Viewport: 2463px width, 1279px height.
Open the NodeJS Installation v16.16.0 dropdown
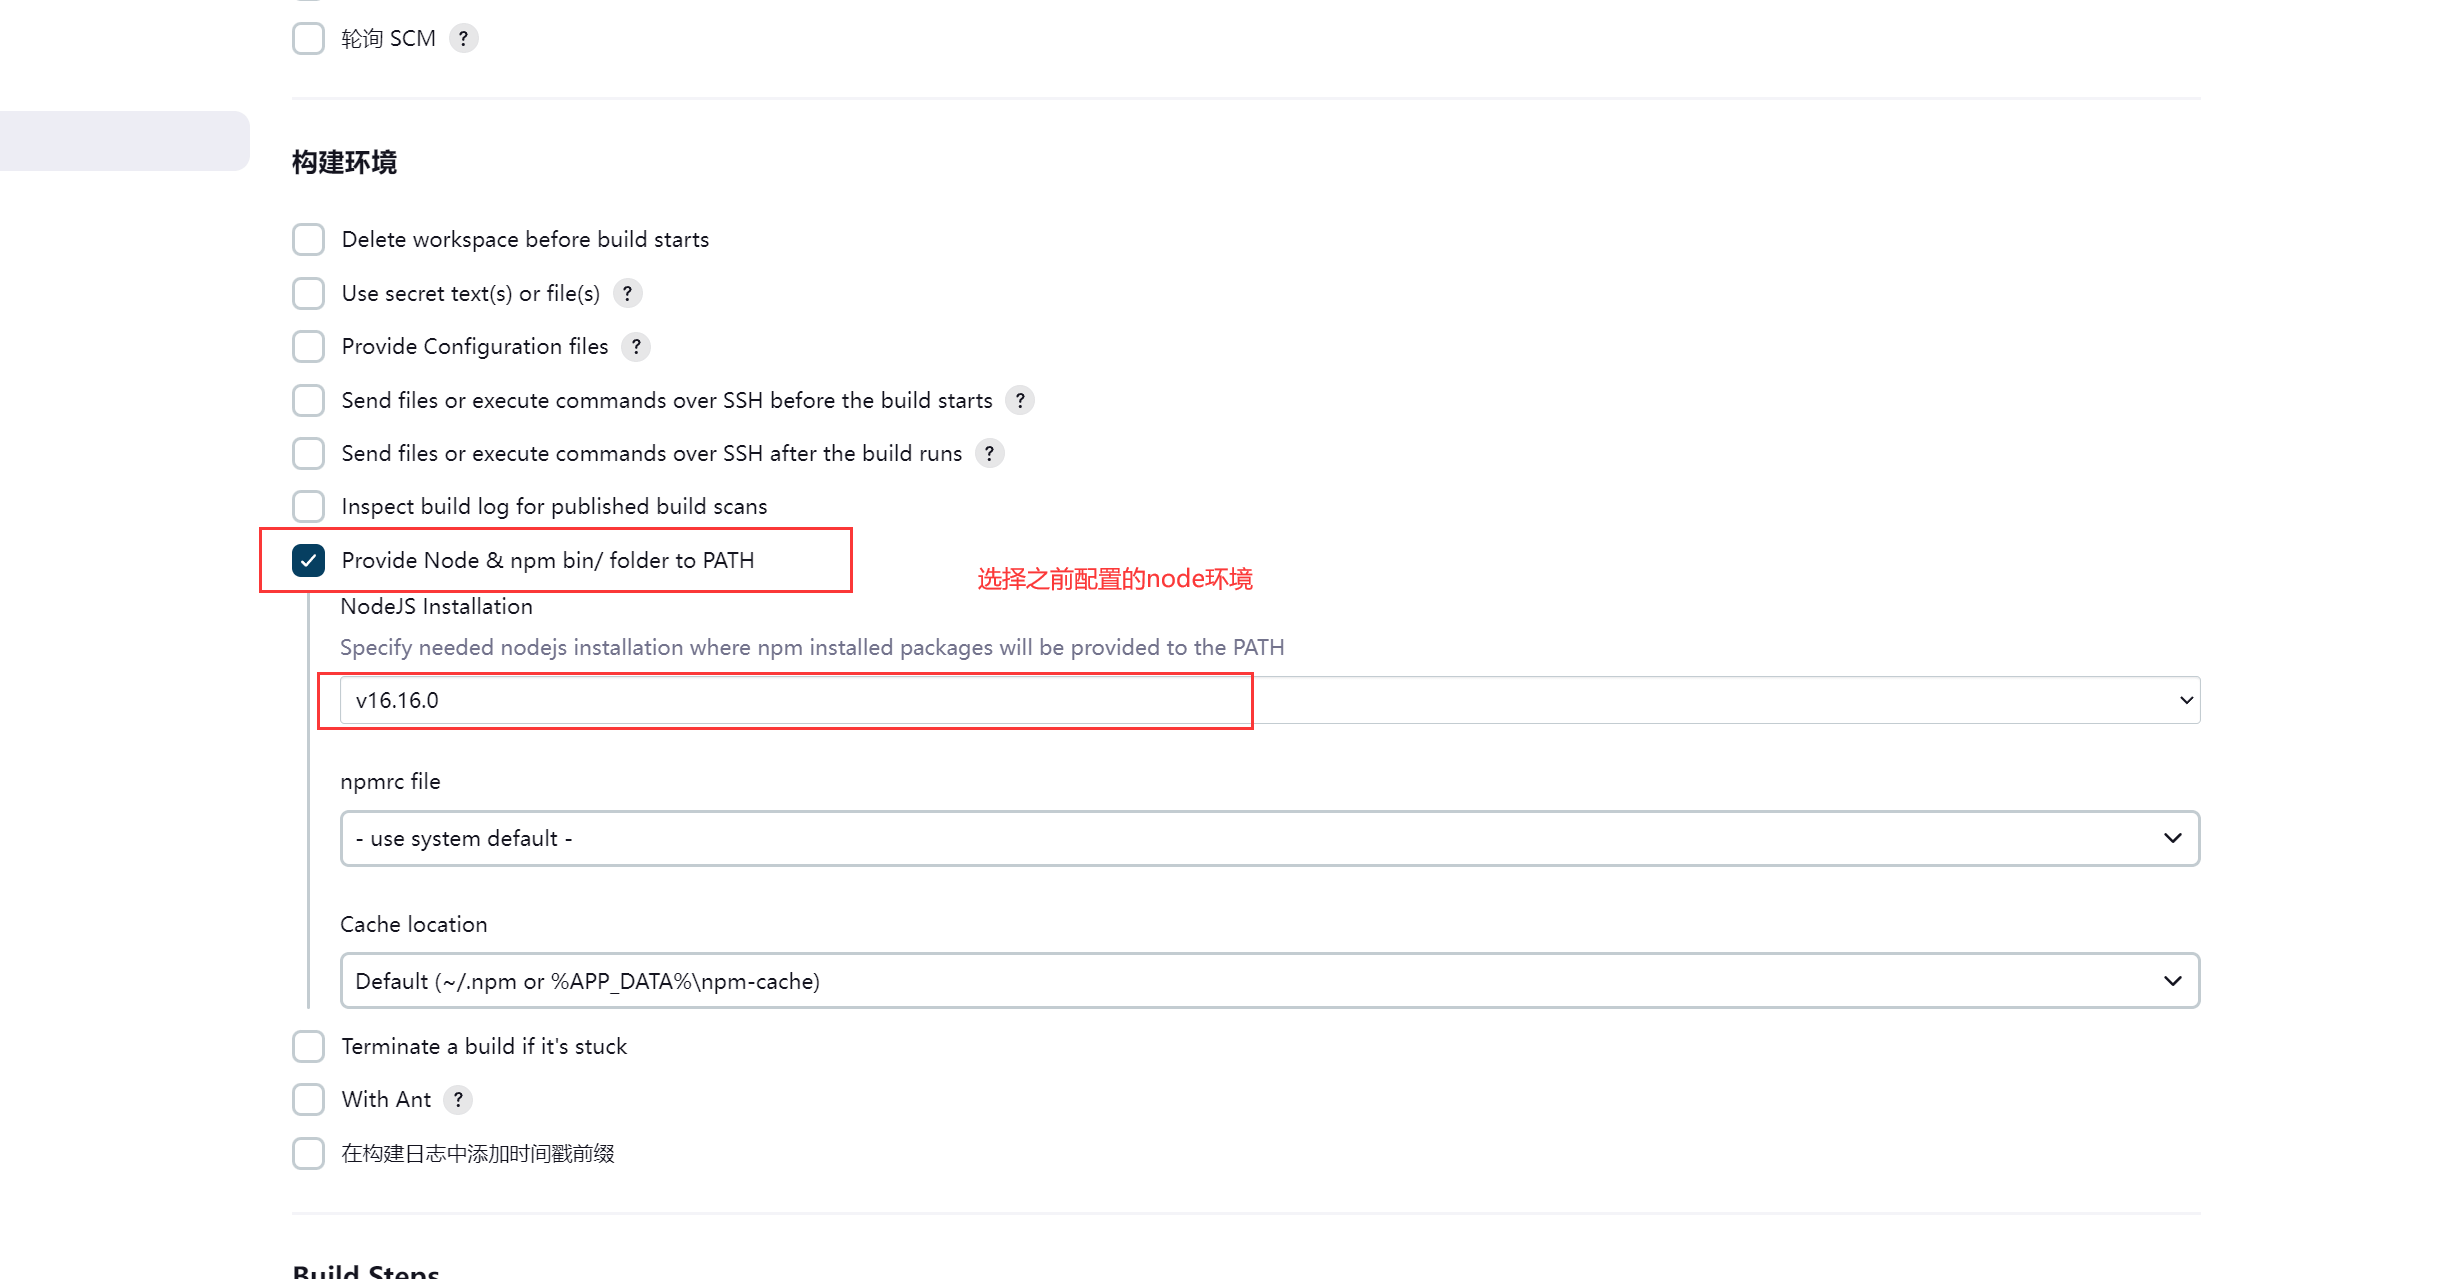(1270, 700)
